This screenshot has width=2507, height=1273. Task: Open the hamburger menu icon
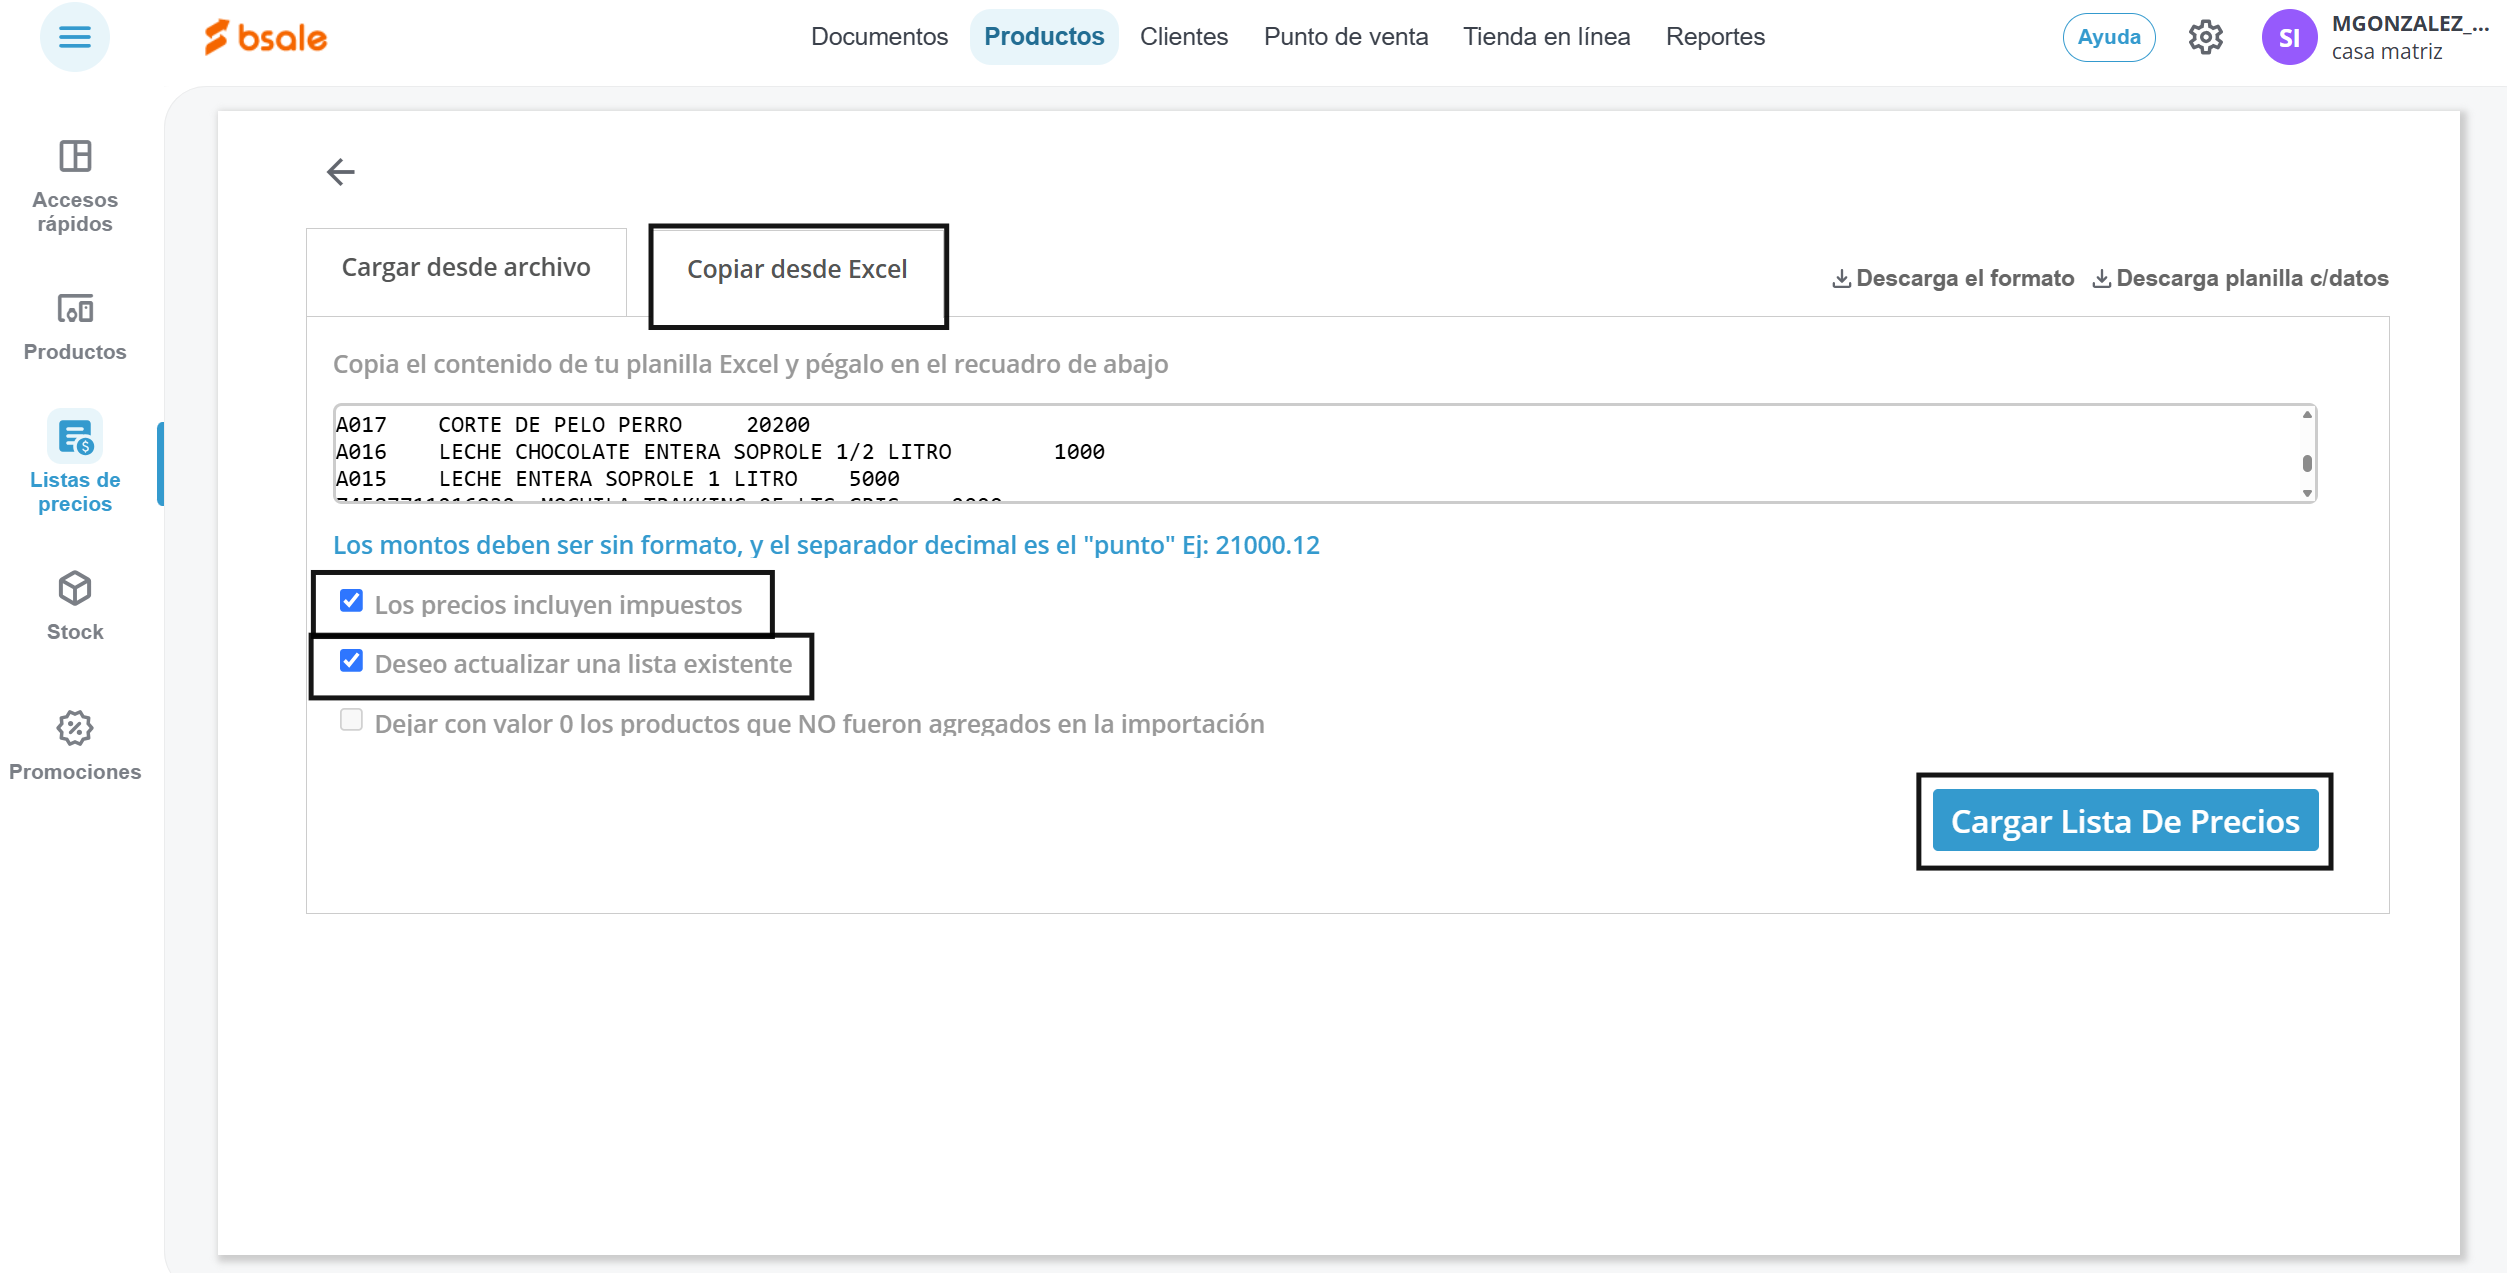click(x=74, y=38)
